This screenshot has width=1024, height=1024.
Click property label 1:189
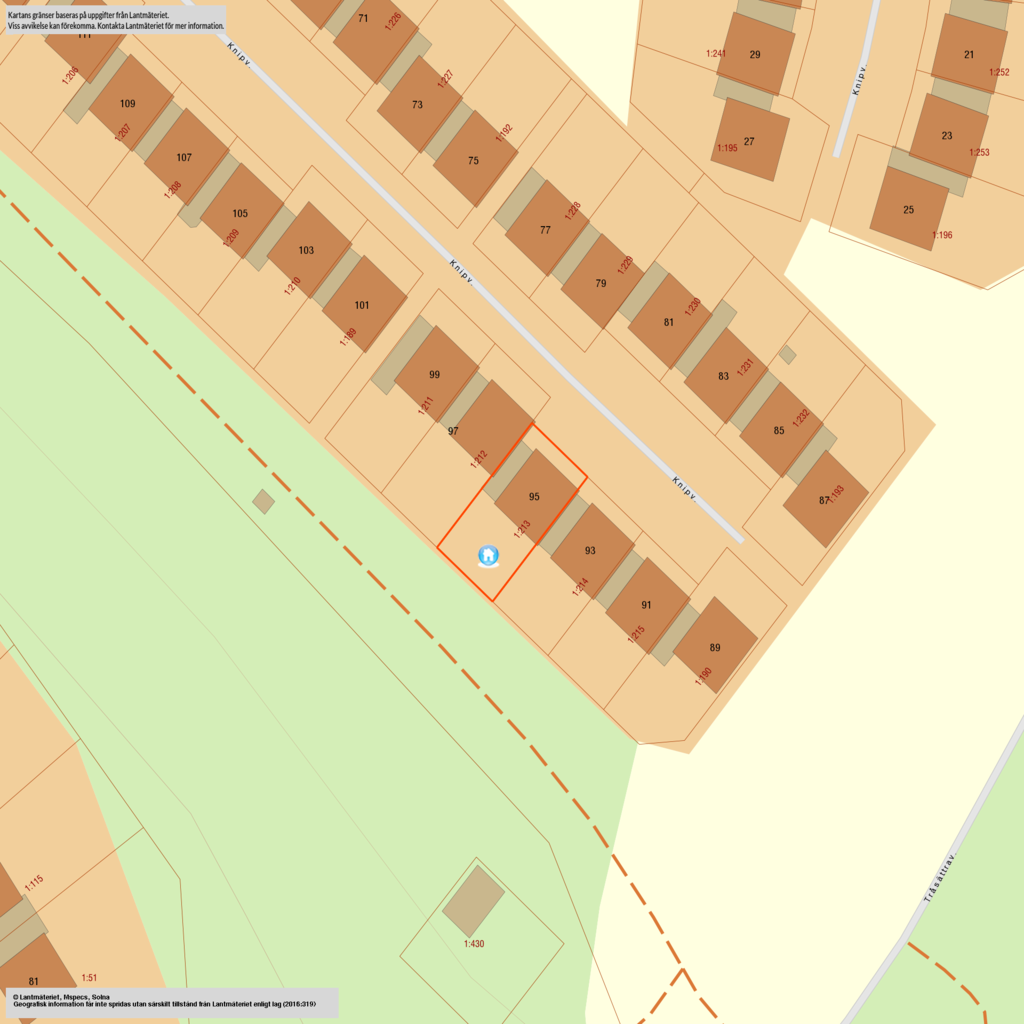(348, 337)
